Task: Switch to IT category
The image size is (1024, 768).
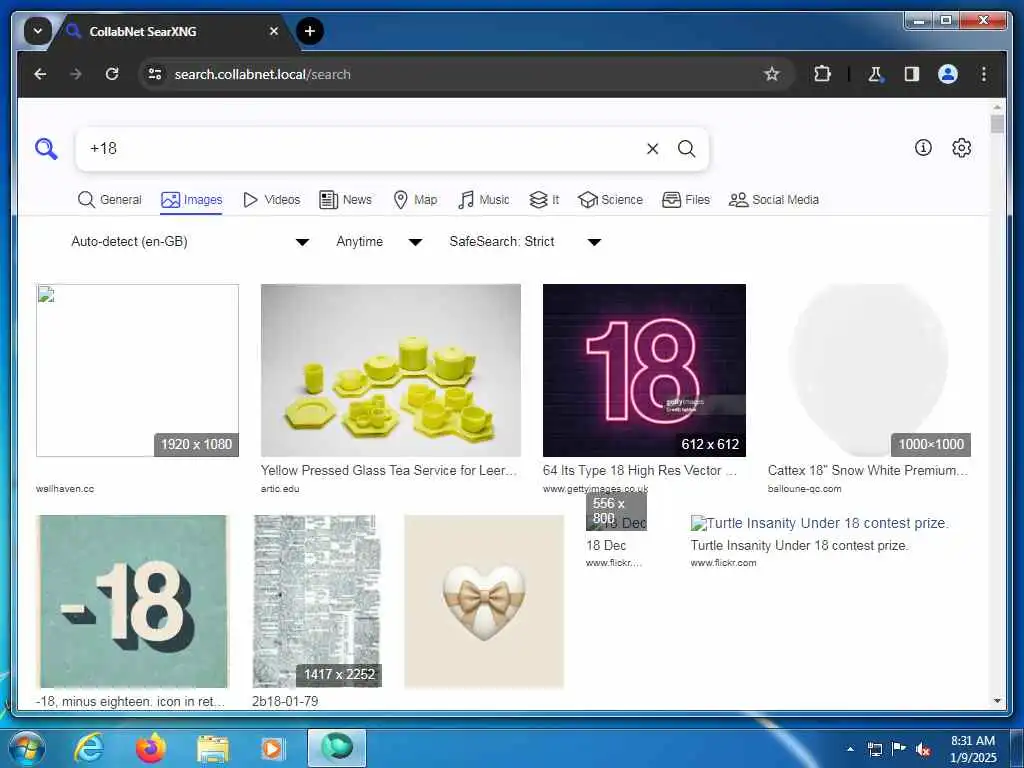Action: (544, 200)
